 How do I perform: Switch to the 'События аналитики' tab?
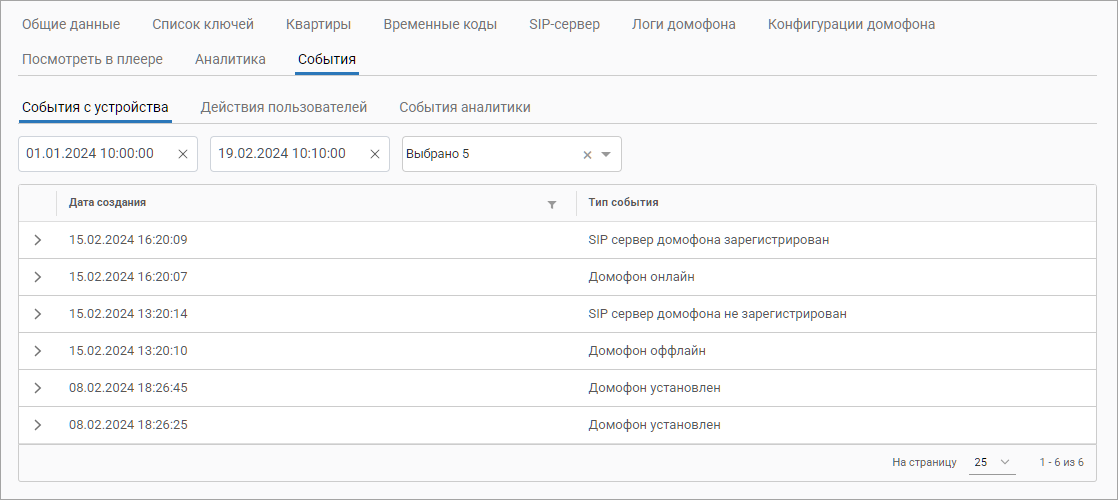(464, 107)
